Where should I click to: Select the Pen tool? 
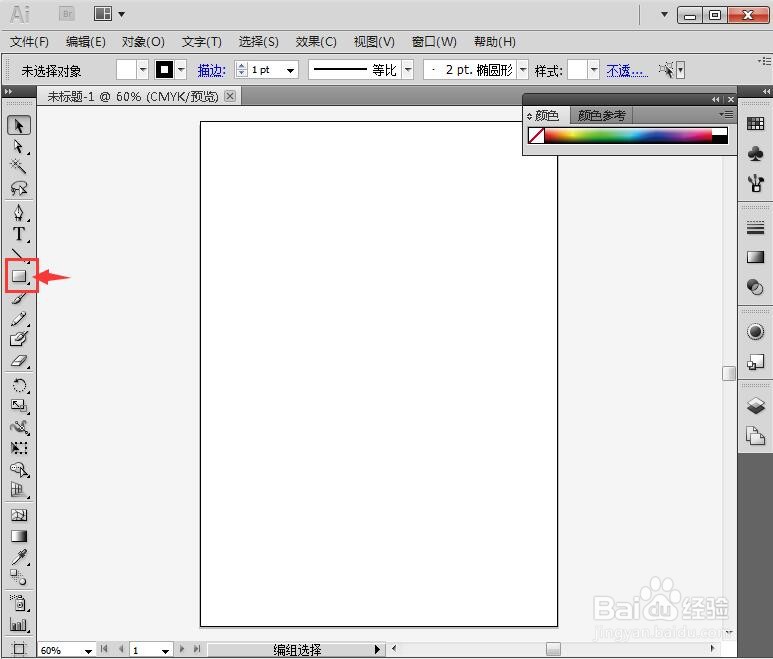pyautogui.click(x=19, y=213)
